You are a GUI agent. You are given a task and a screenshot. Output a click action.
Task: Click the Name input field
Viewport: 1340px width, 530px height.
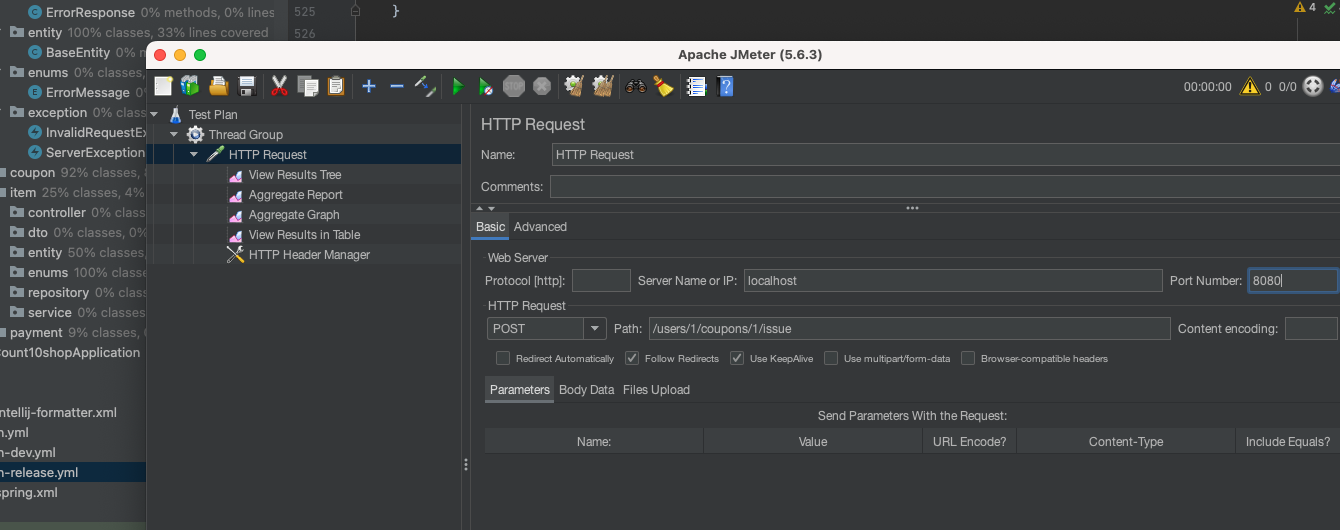(945, 155)
